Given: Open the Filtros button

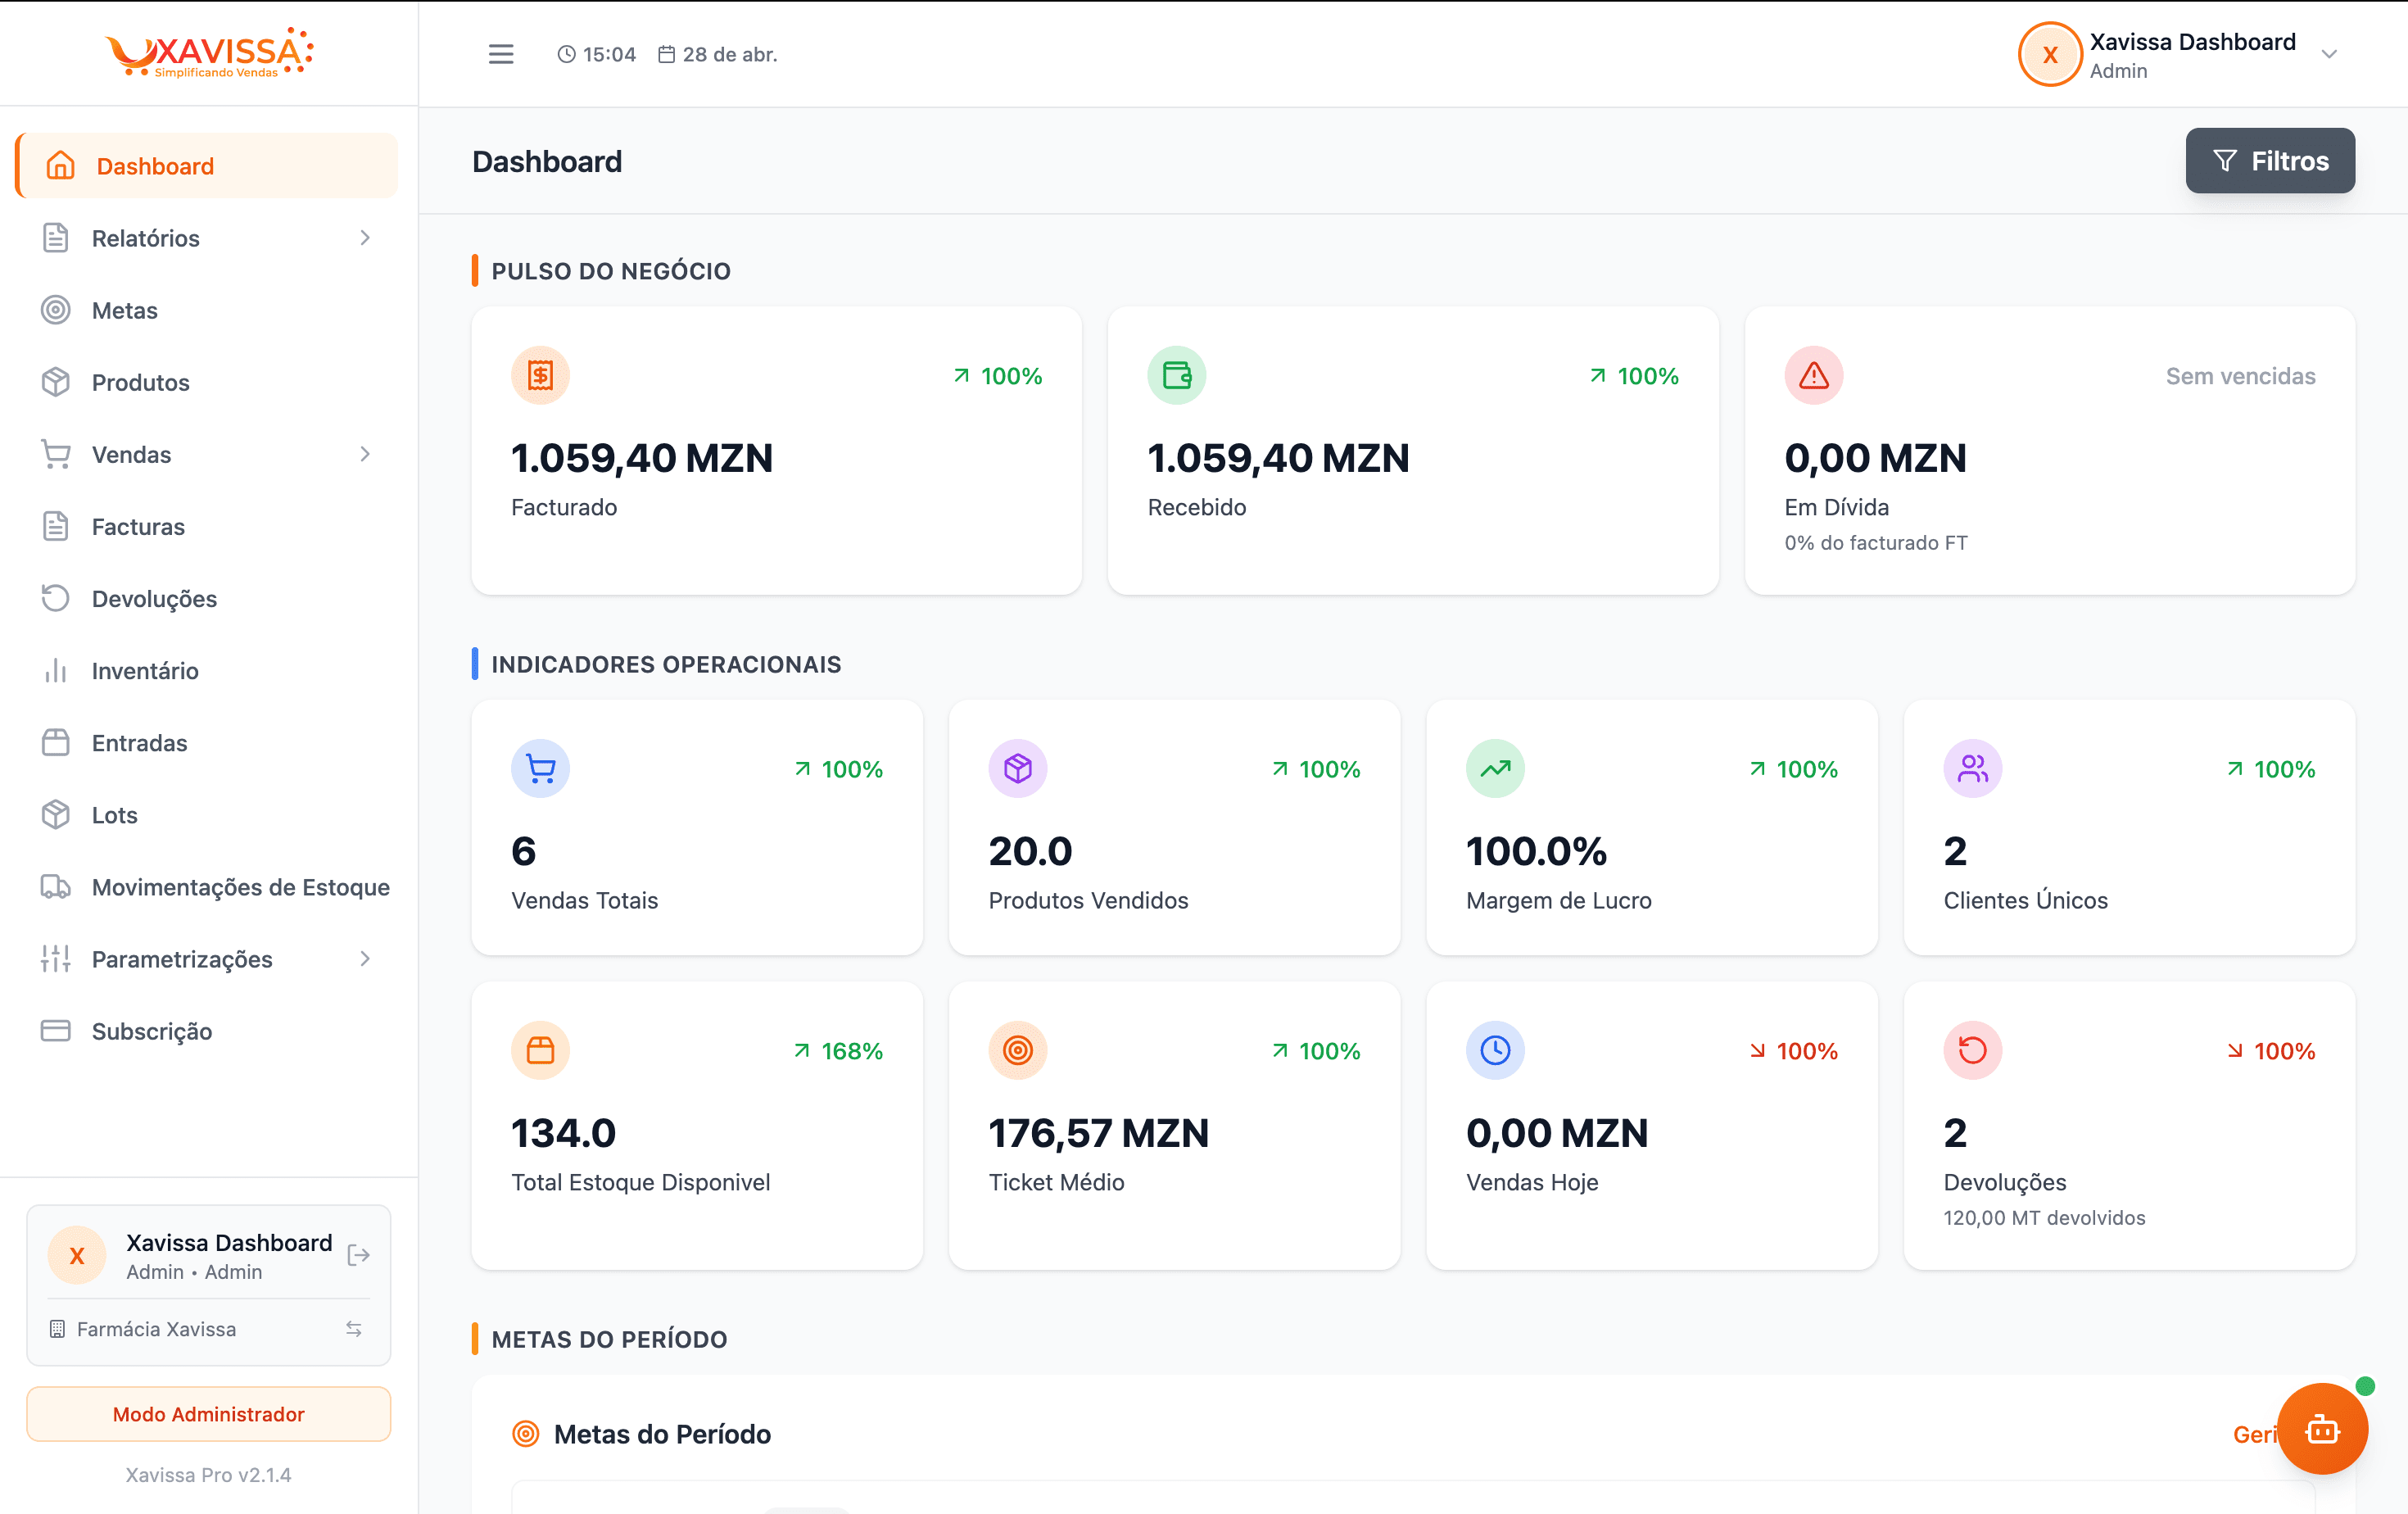Looking at the screenshot, I should click(2270, 160).
